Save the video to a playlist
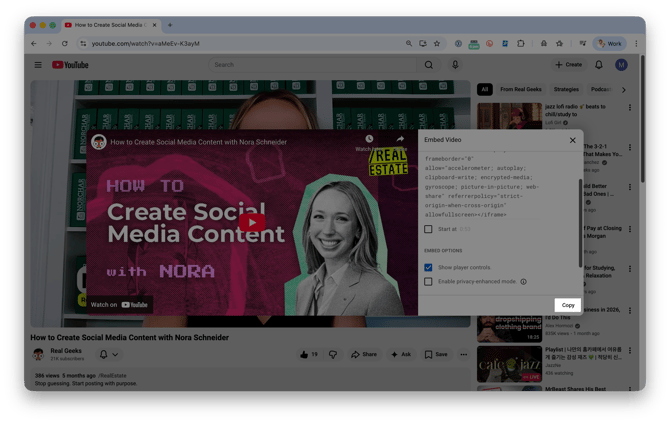670x423 pixels. 436,354
